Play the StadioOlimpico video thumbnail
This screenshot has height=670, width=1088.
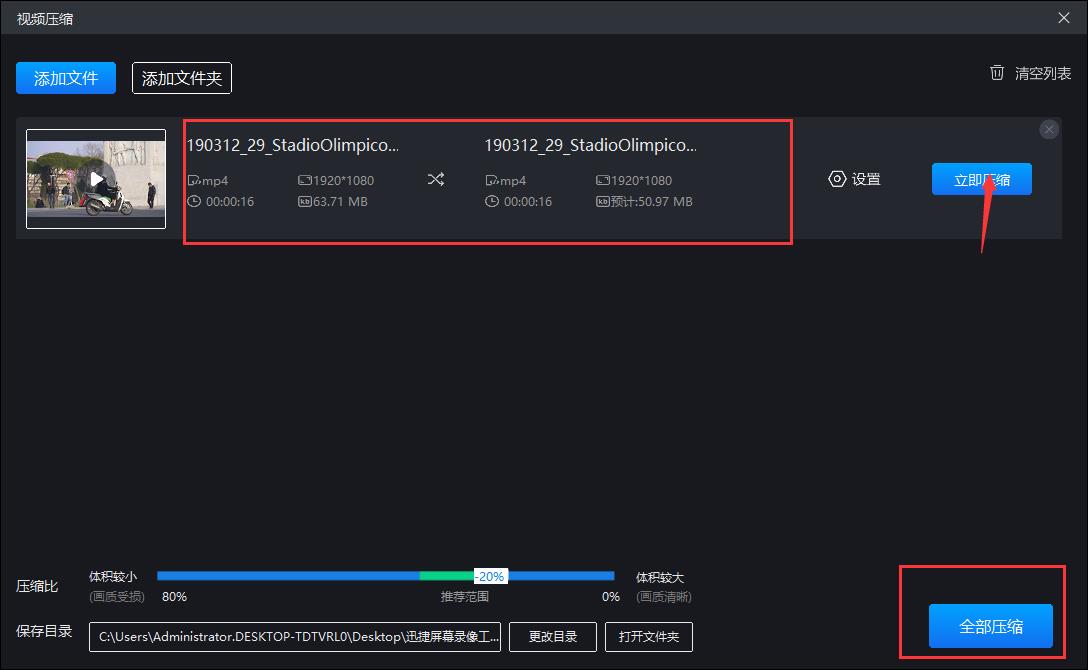96,180
